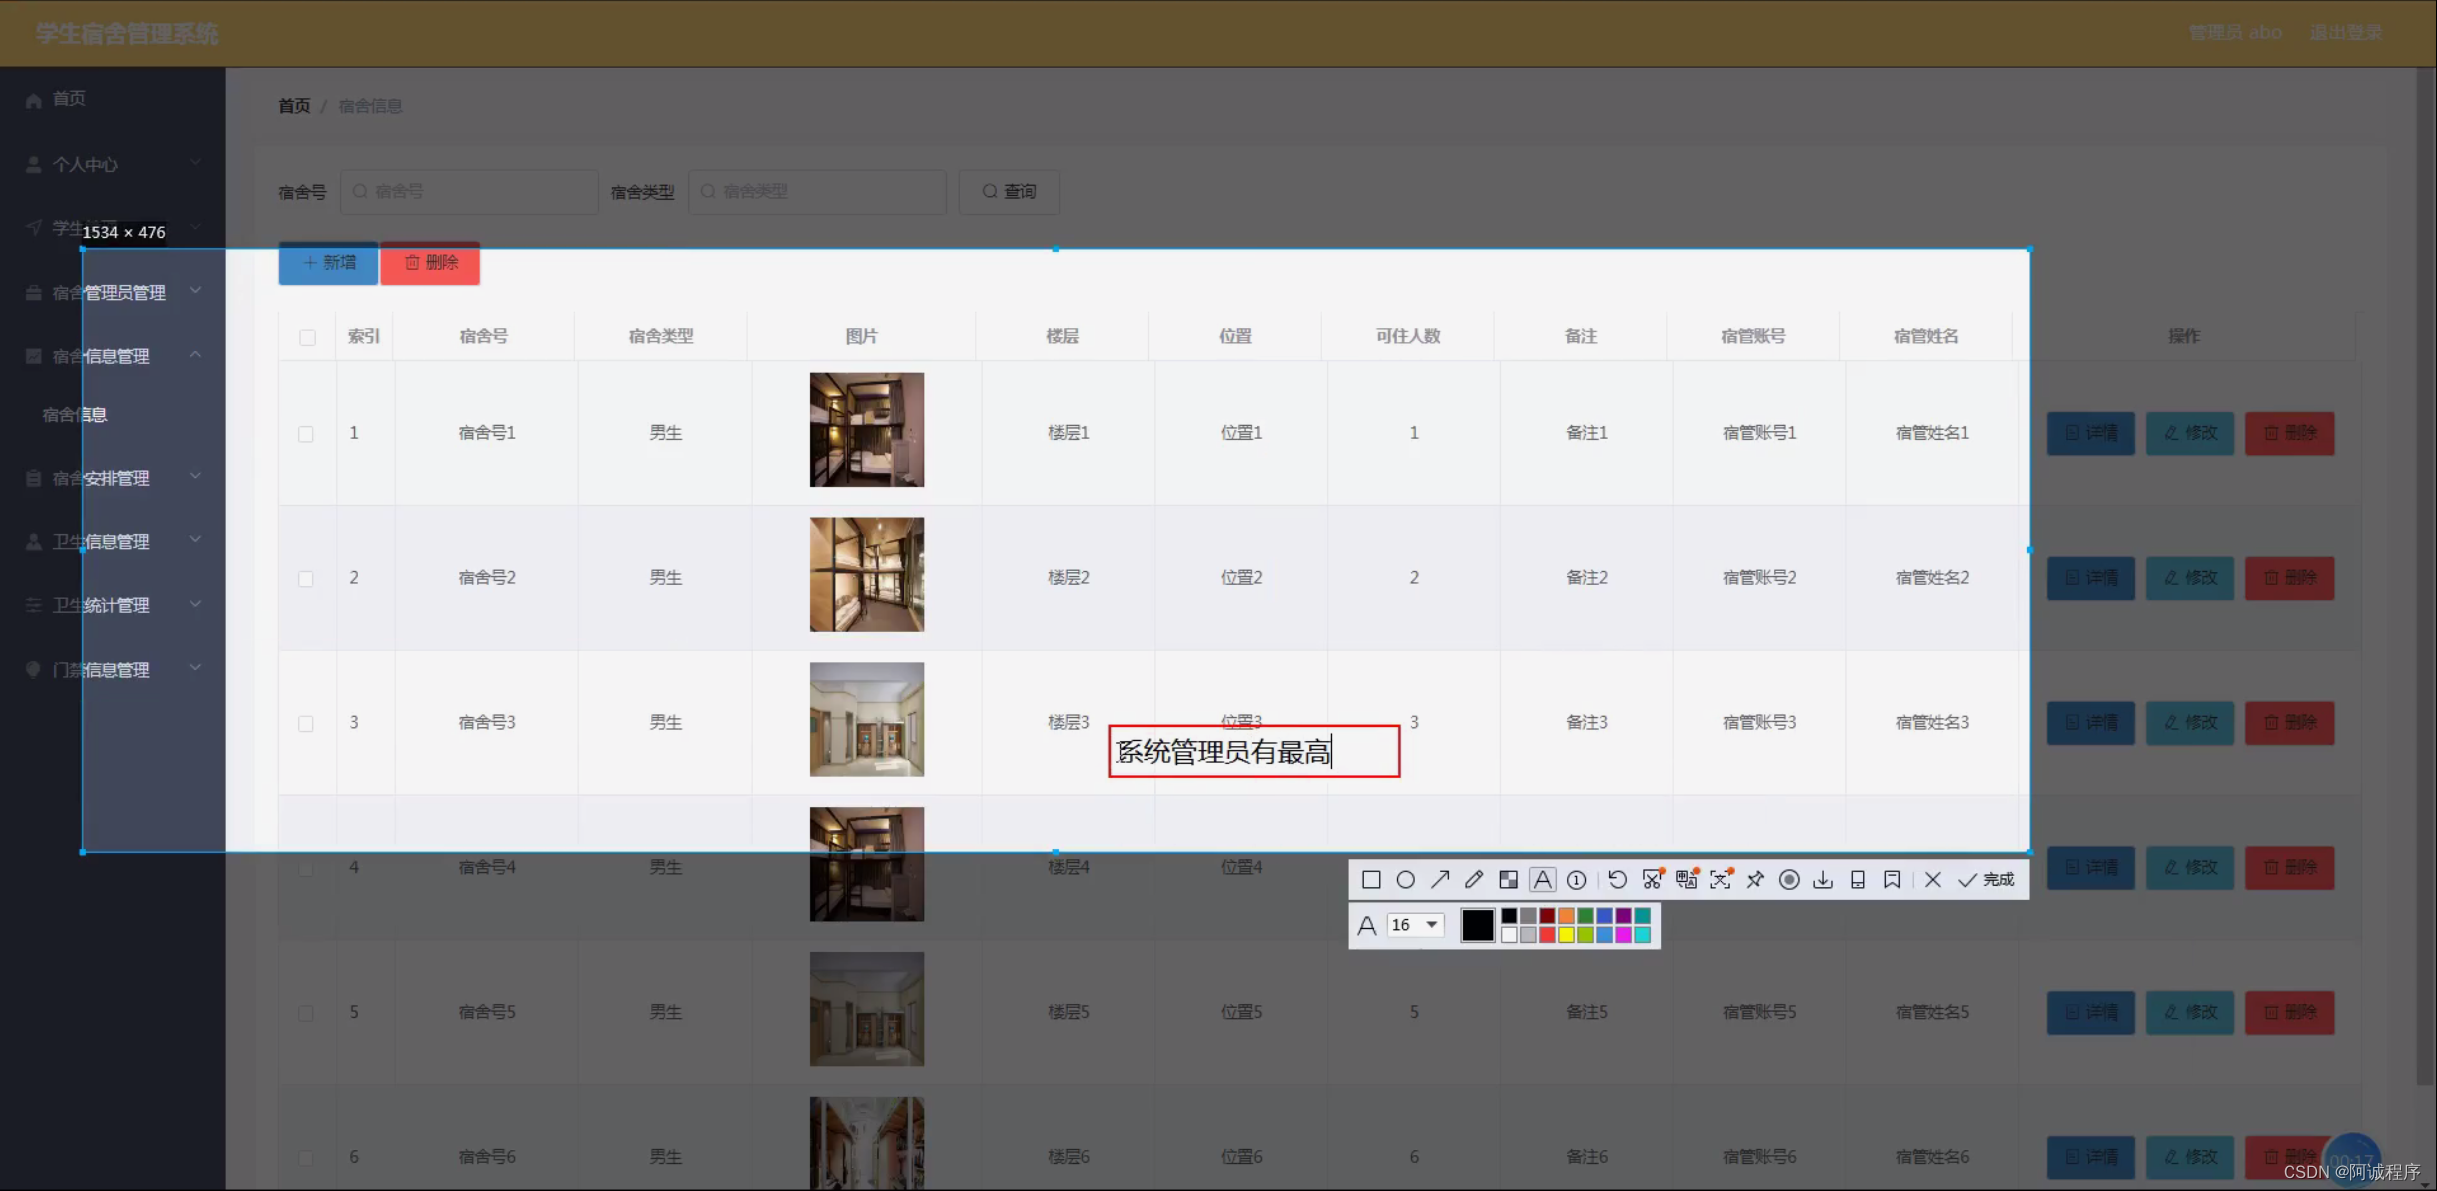Image resolution: width=2437 pixels, height=1191 pixels.
Task: Select the ellipse annotation tool
Action: tap(1406, 879)
